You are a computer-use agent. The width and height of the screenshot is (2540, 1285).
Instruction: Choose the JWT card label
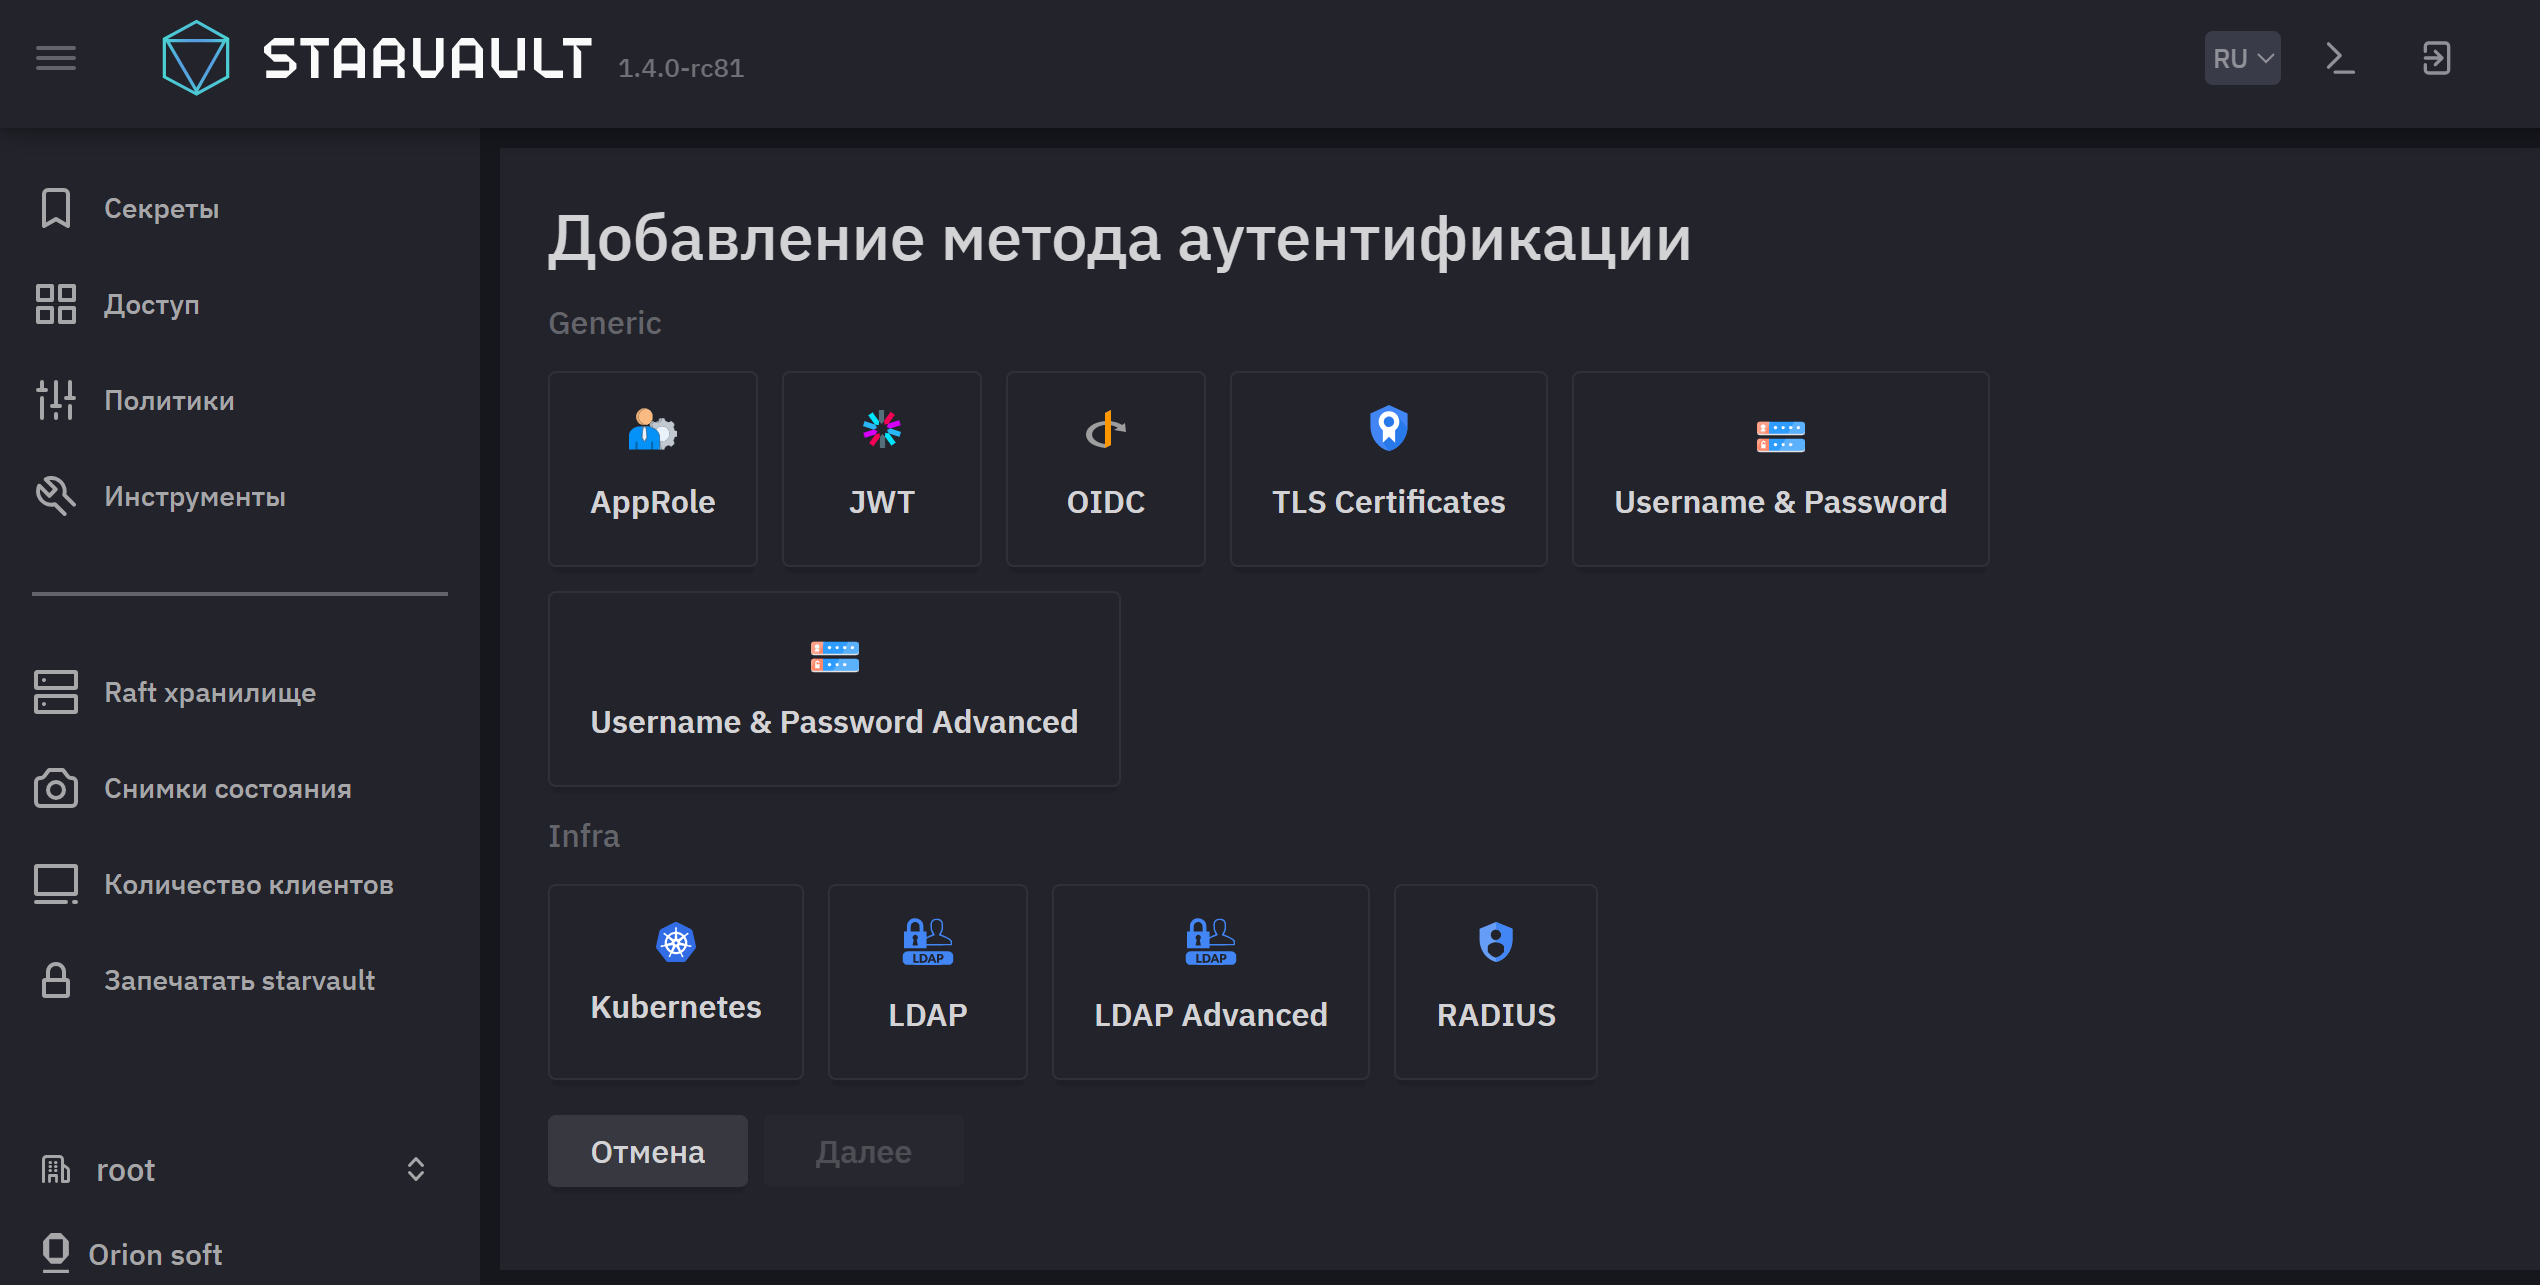tap(882, 501)
